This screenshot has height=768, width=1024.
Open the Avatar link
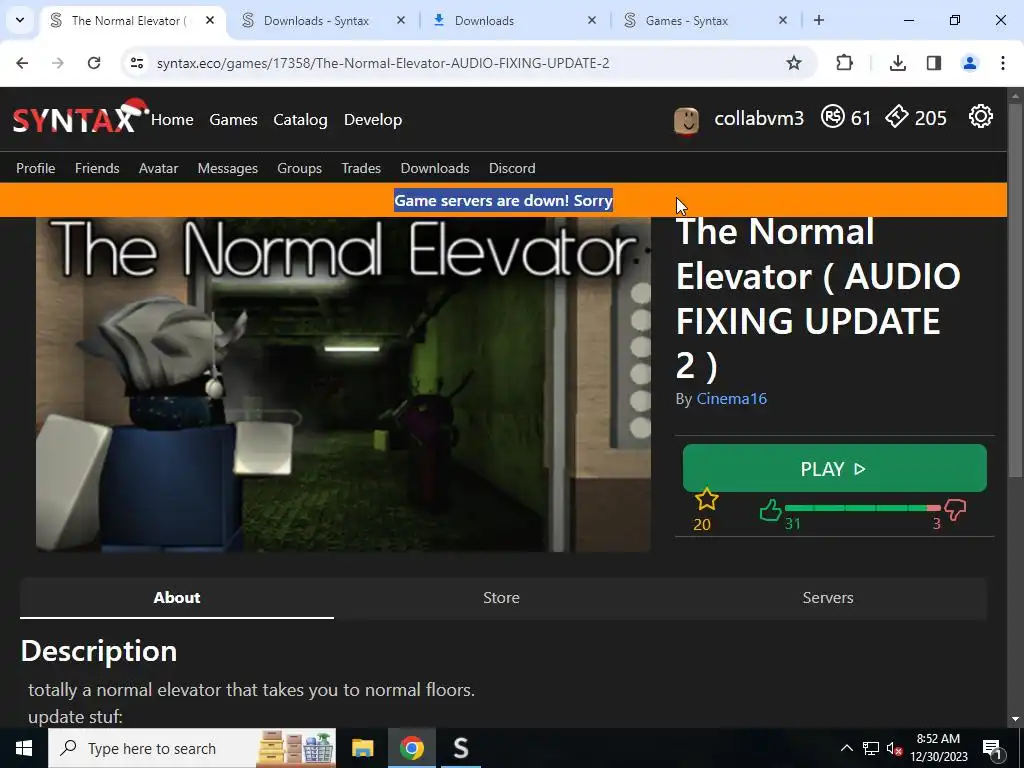[159, 168]
